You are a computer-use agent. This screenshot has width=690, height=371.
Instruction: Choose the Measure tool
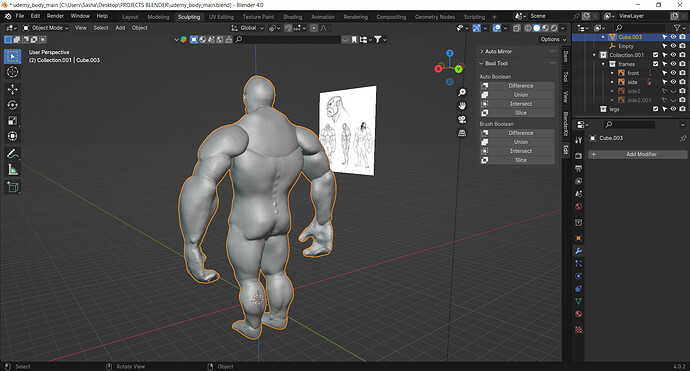point(12,170)
